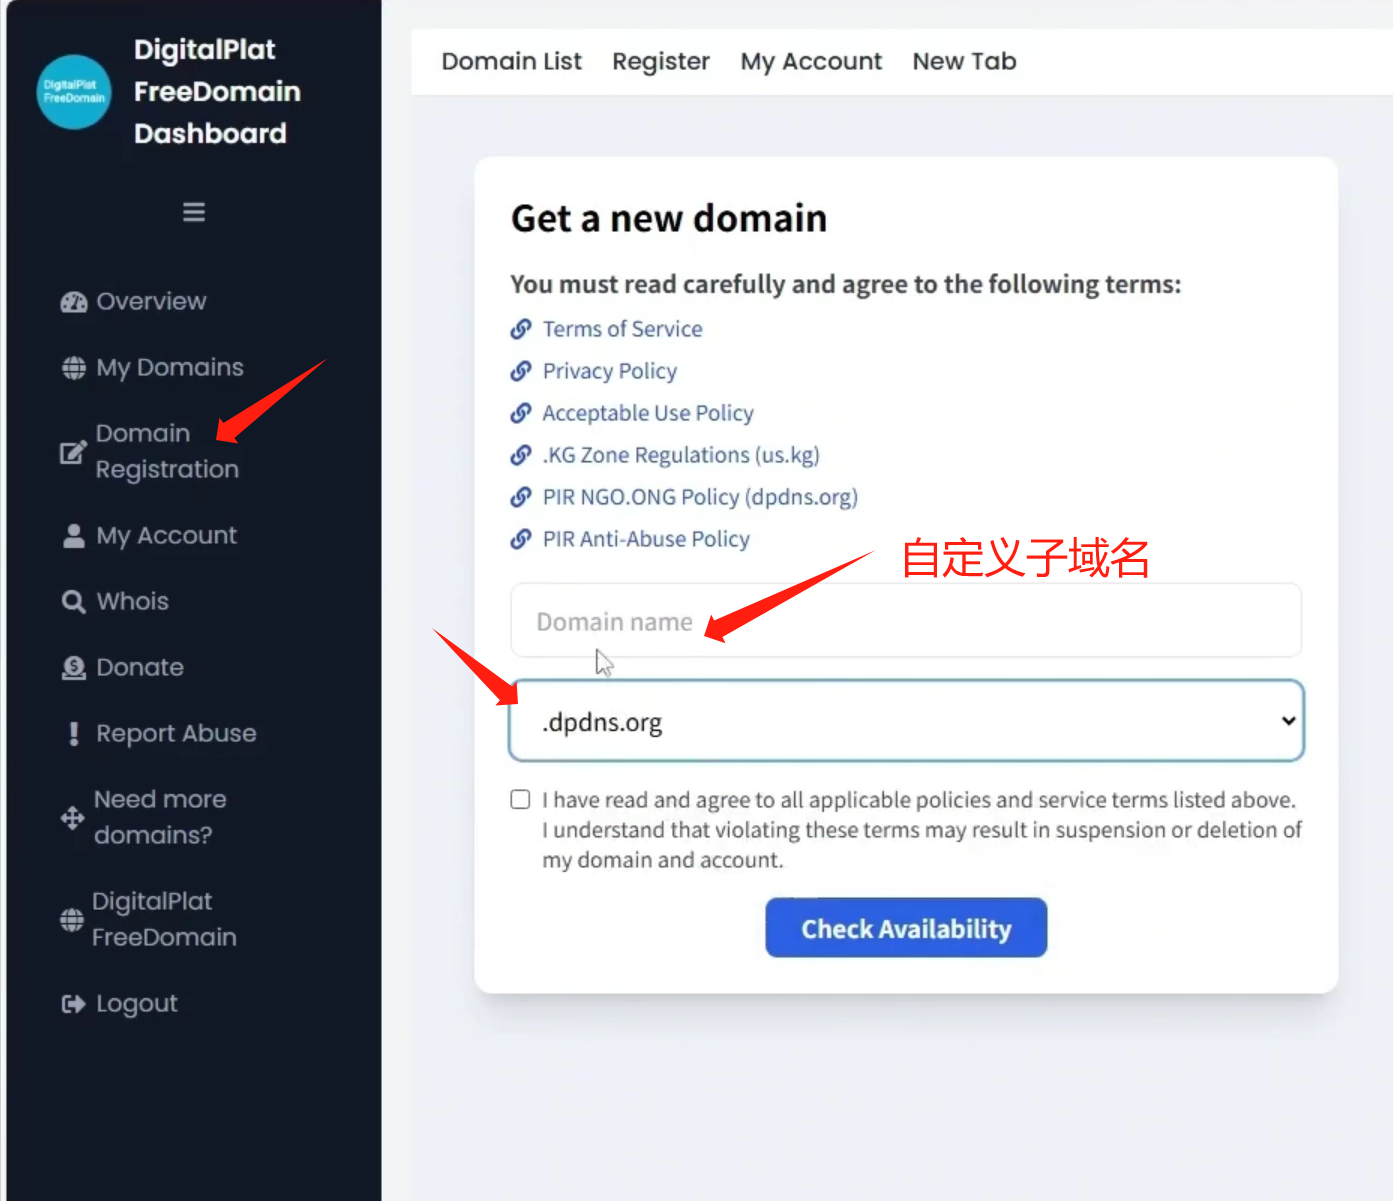The width and height of the screenshot is (1393, 1201).
Task: Switch to Domain List in top navigation
Action: pyautogui.click(x=512, y=61)
